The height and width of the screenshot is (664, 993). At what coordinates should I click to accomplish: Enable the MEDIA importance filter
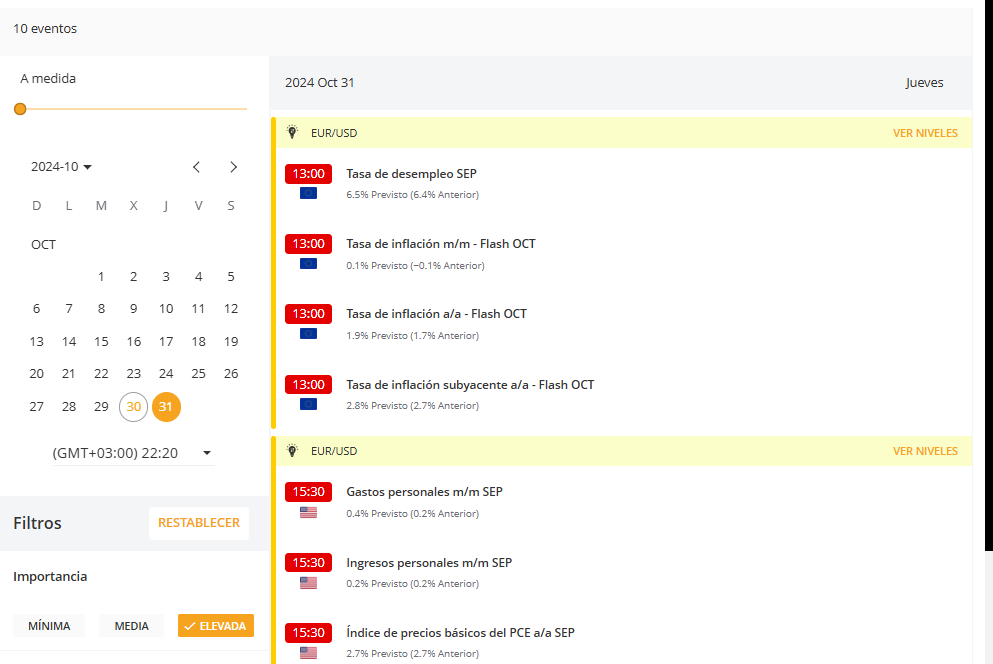pyautogui.click(x=131, y=625)
